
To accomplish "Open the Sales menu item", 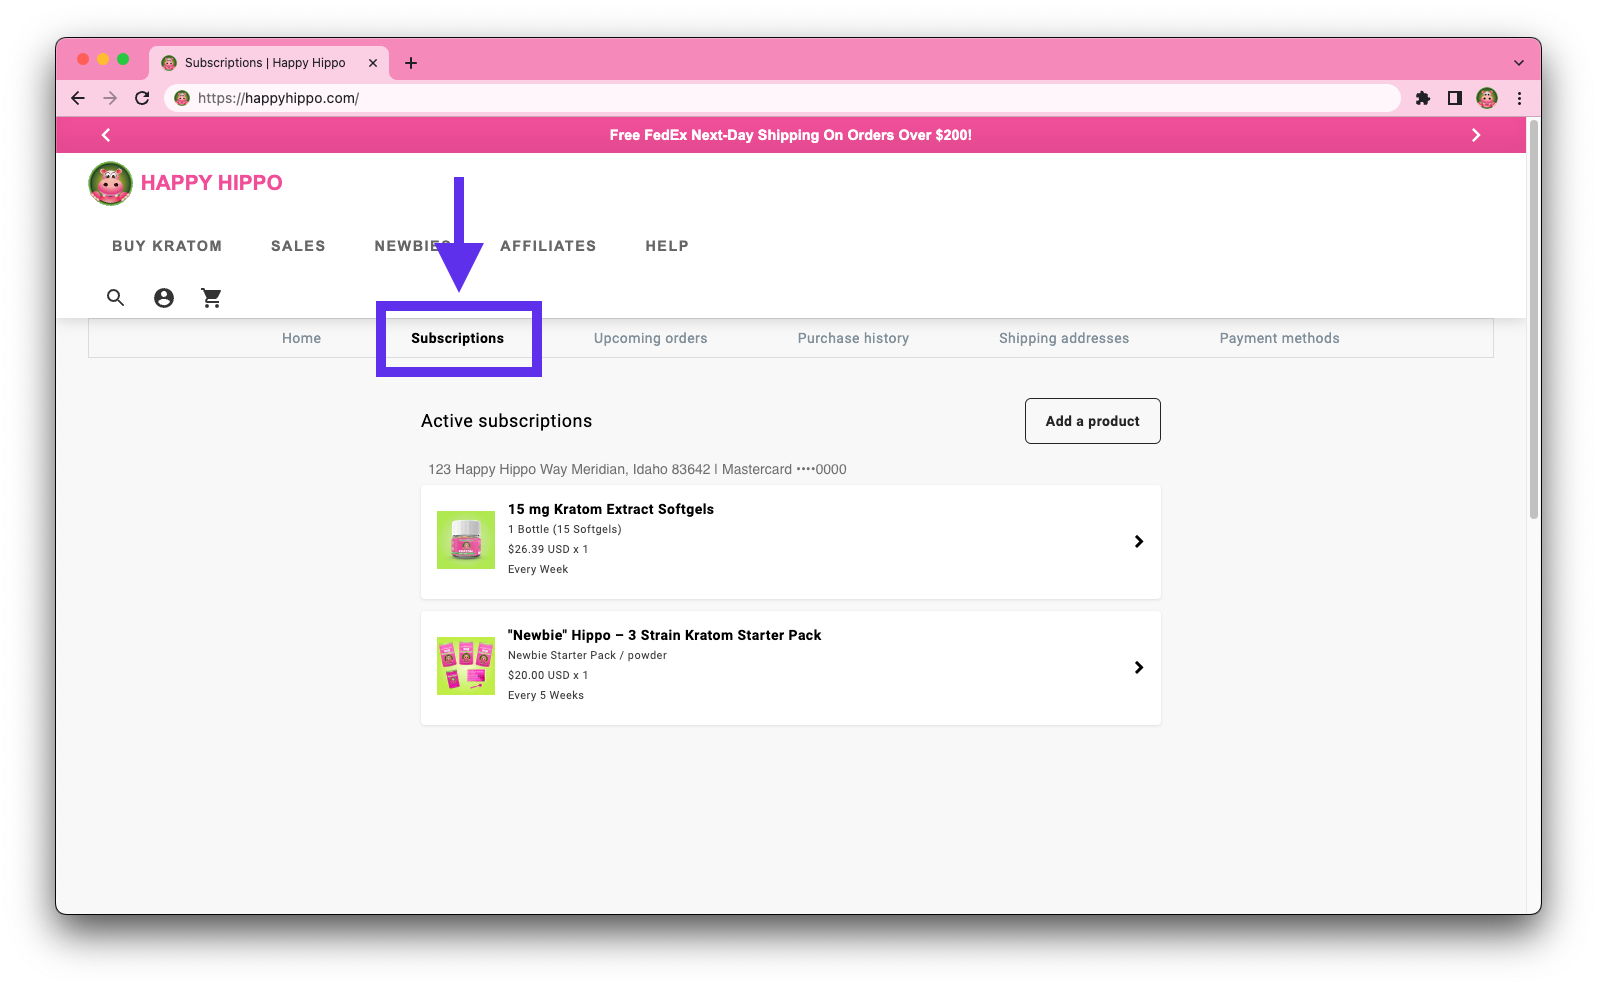I will (298, 246).
